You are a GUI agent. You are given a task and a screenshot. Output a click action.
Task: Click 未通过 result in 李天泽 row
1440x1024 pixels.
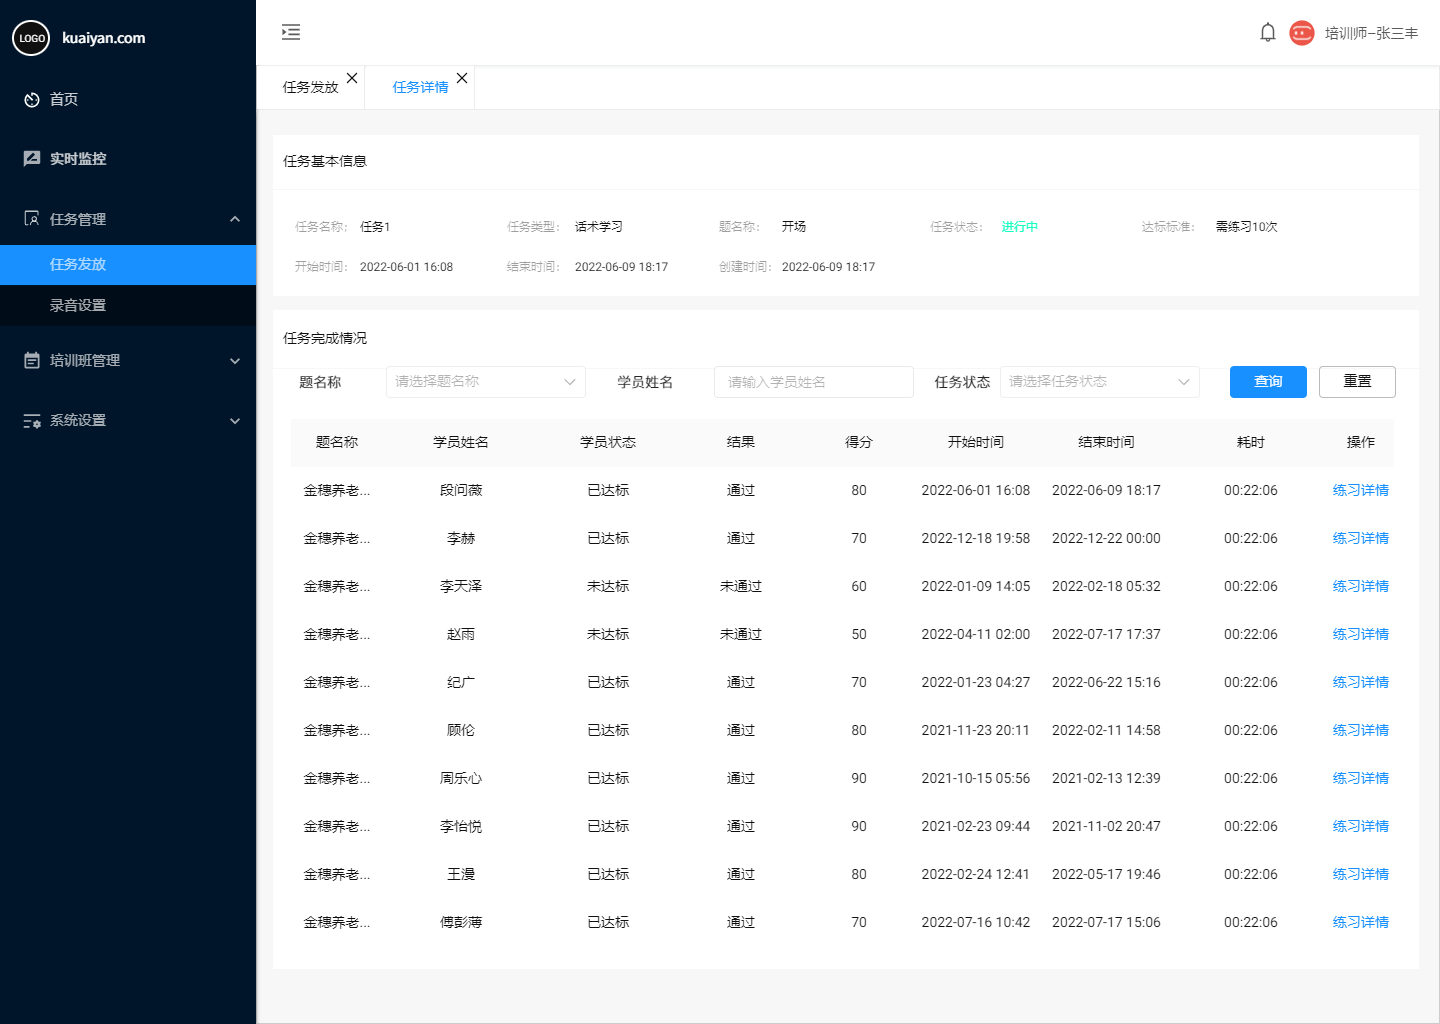[x=741, y=586]
